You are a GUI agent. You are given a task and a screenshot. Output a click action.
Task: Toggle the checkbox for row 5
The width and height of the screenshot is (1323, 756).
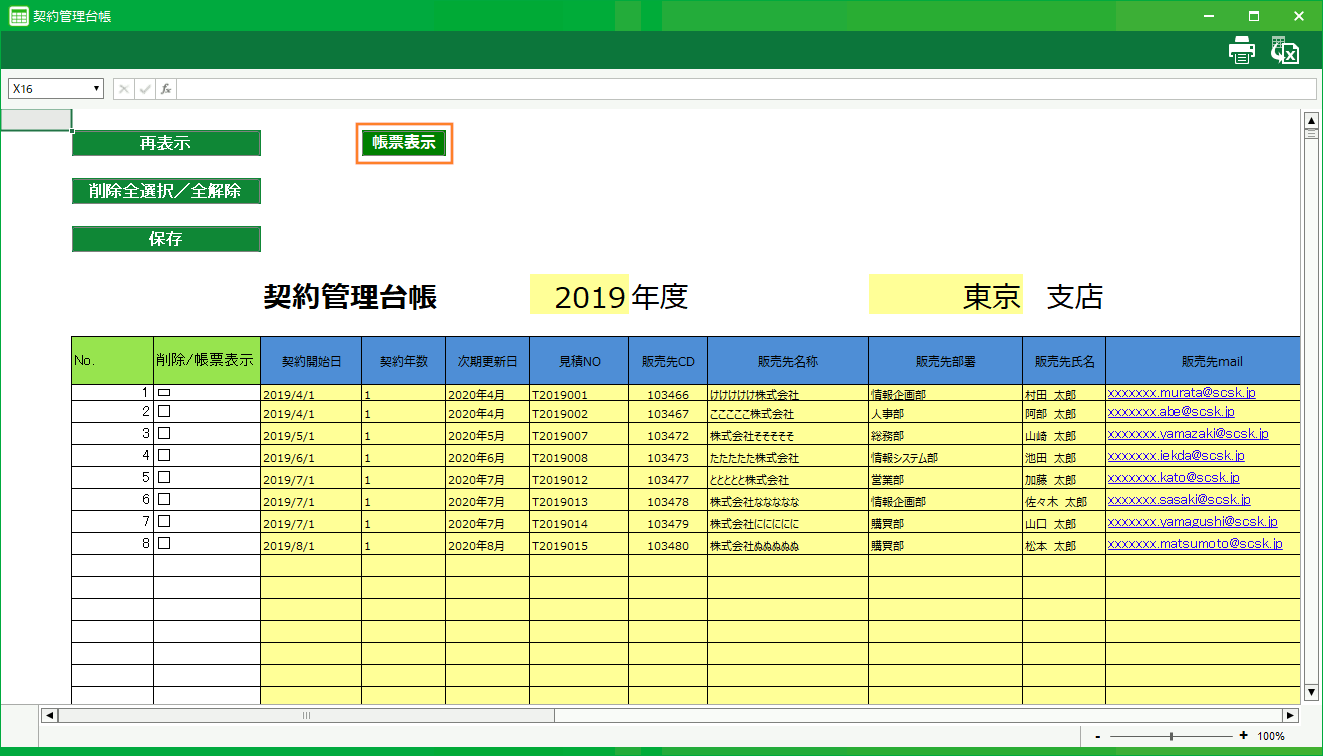[164, 477]
